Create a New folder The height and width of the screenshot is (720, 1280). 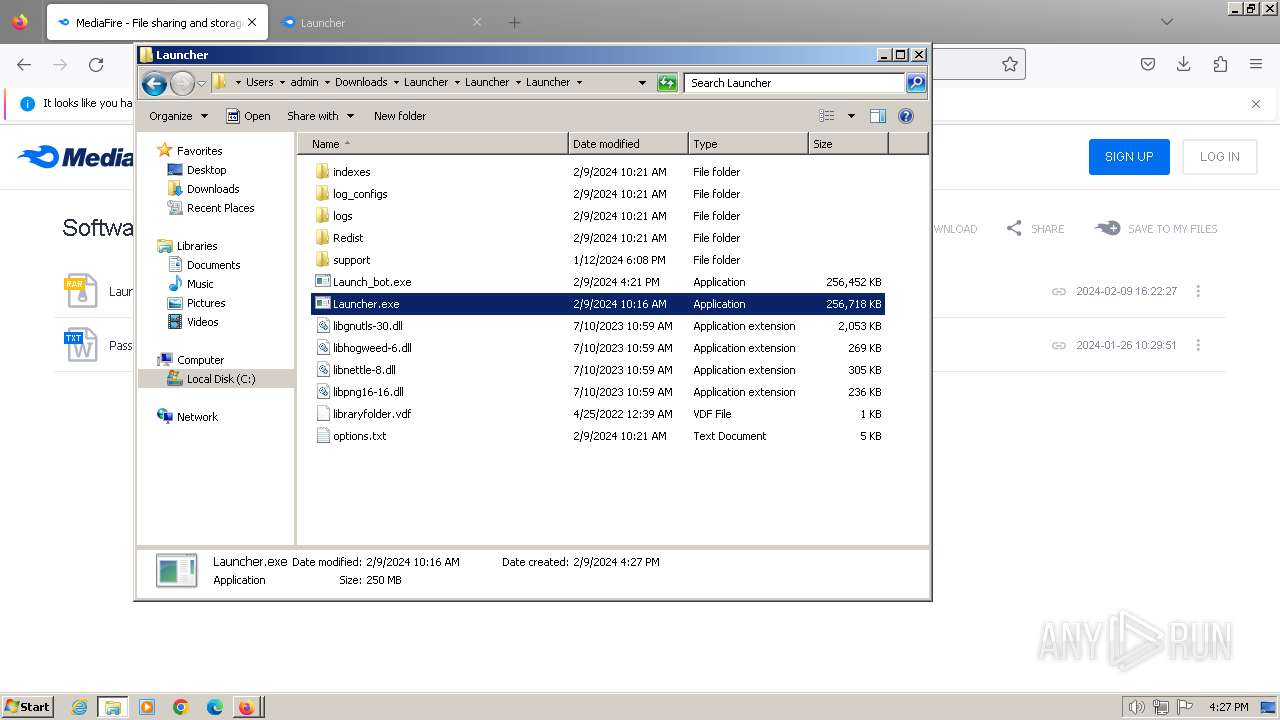pos(400,116)
